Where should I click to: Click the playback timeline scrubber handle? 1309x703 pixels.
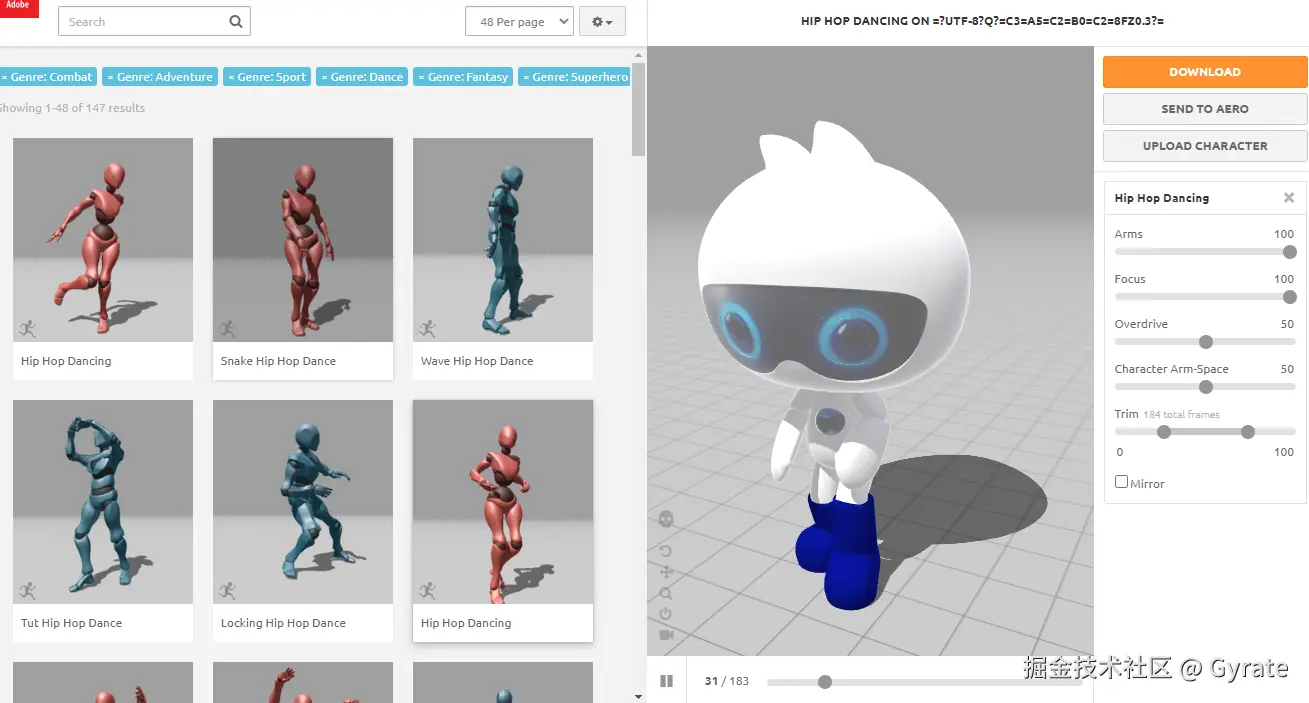[824, 682]
